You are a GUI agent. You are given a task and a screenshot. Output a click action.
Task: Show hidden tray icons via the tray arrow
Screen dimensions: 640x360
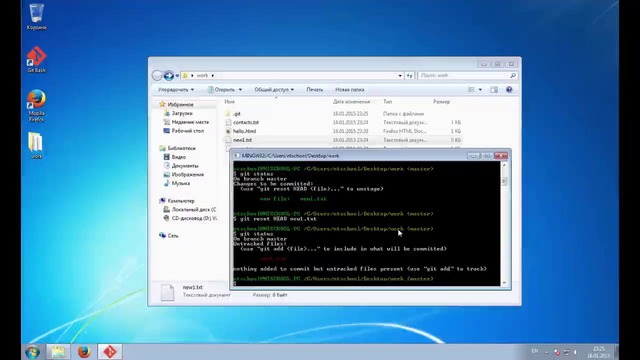coord(546,352)
